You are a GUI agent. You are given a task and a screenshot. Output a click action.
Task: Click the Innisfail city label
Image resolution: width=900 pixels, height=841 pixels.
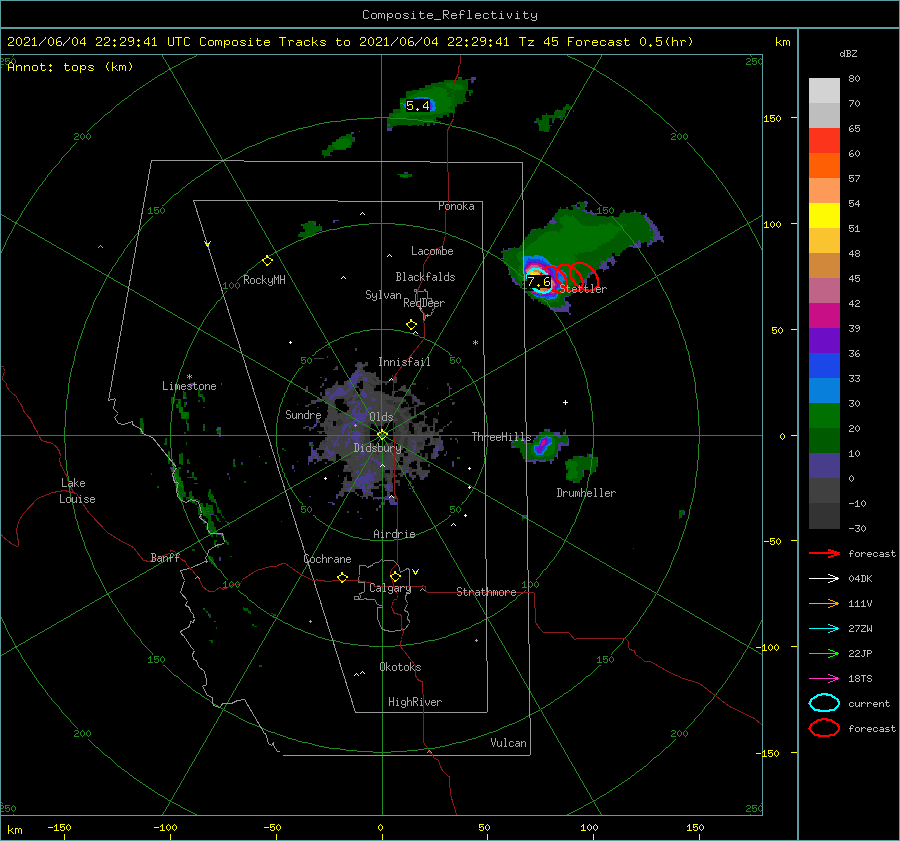click(404, 362)
